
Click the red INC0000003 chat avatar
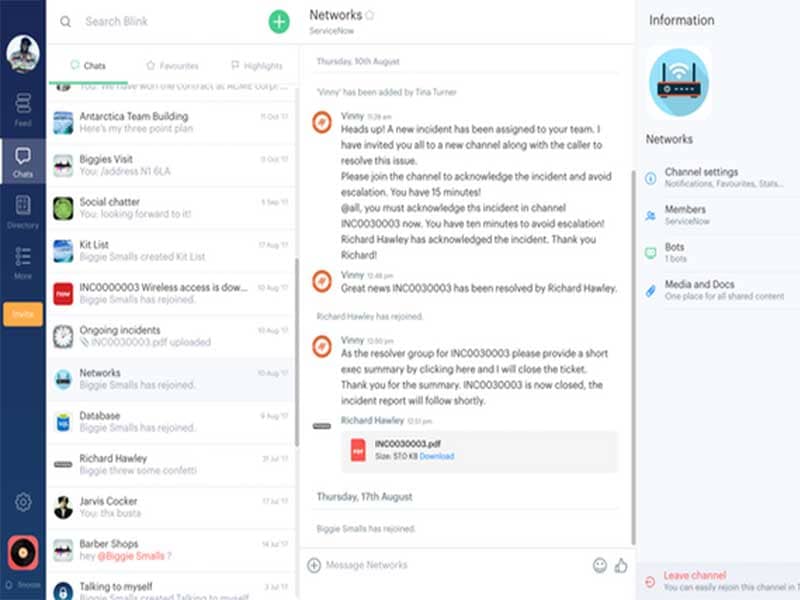pos(63,294)
